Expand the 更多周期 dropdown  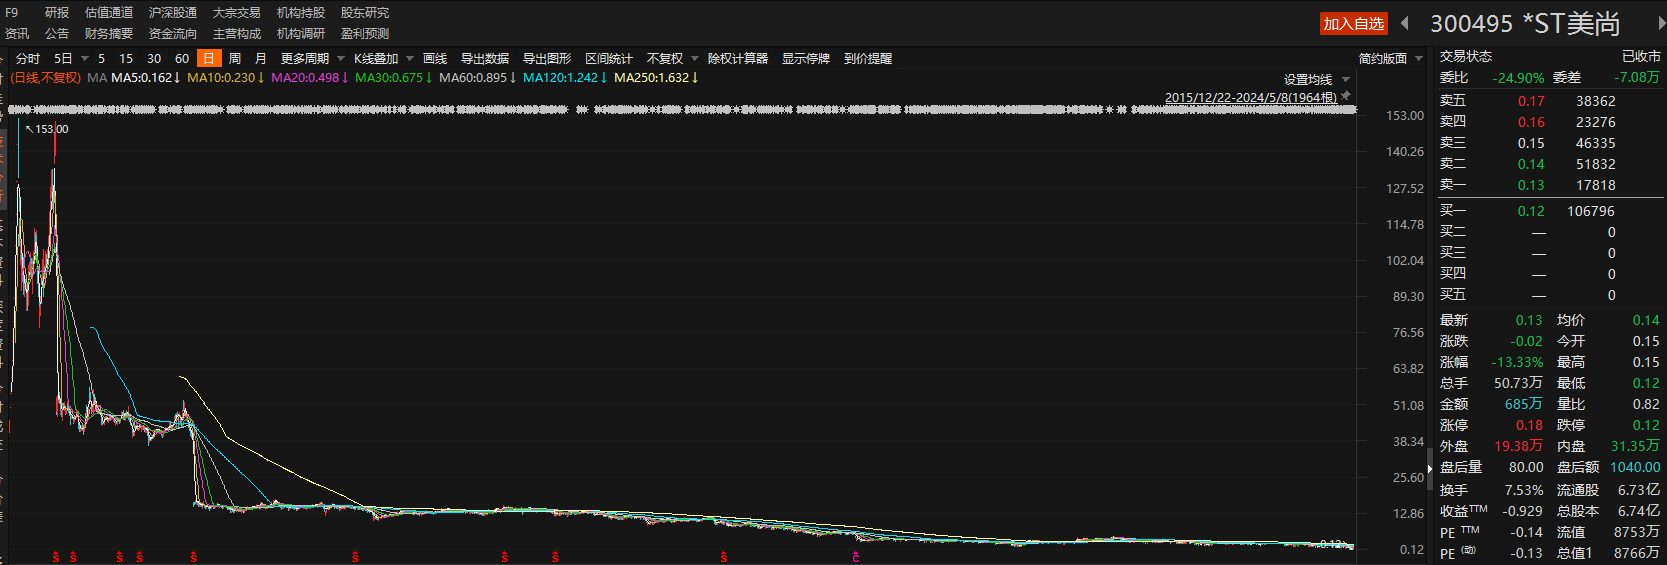pyautogui.click(x=312, y=58)
